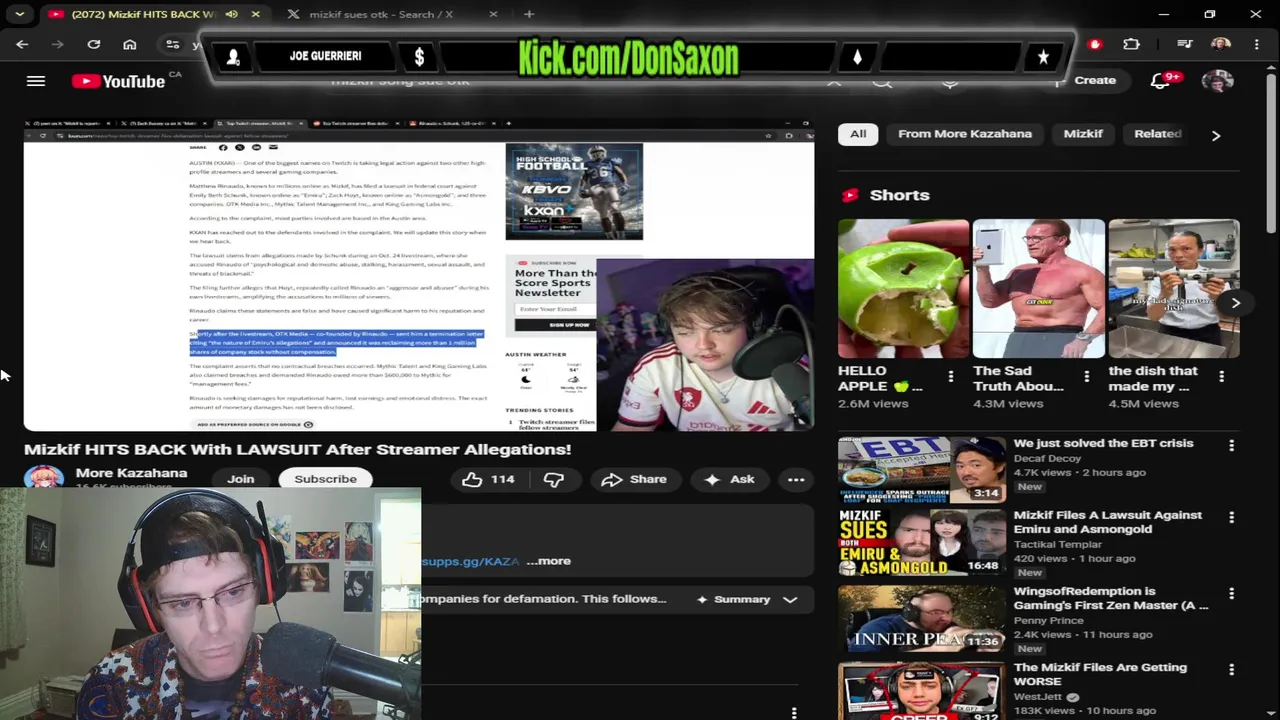Click the Penny Prince channel name
The height and width of the screenshot is (720, 1280).
click(x=1048, y=620)
